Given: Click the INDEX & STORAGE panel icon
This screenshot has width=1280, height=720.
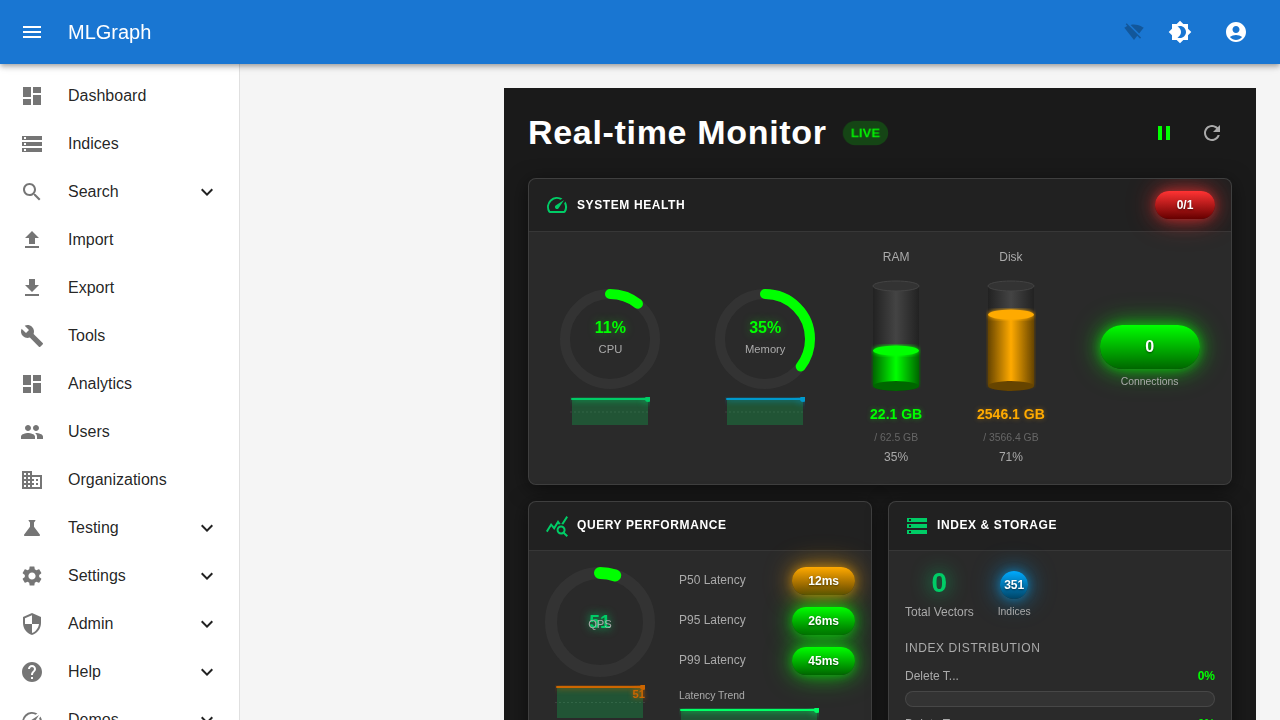Looking at the screenshot, I should tap(917, 525).
